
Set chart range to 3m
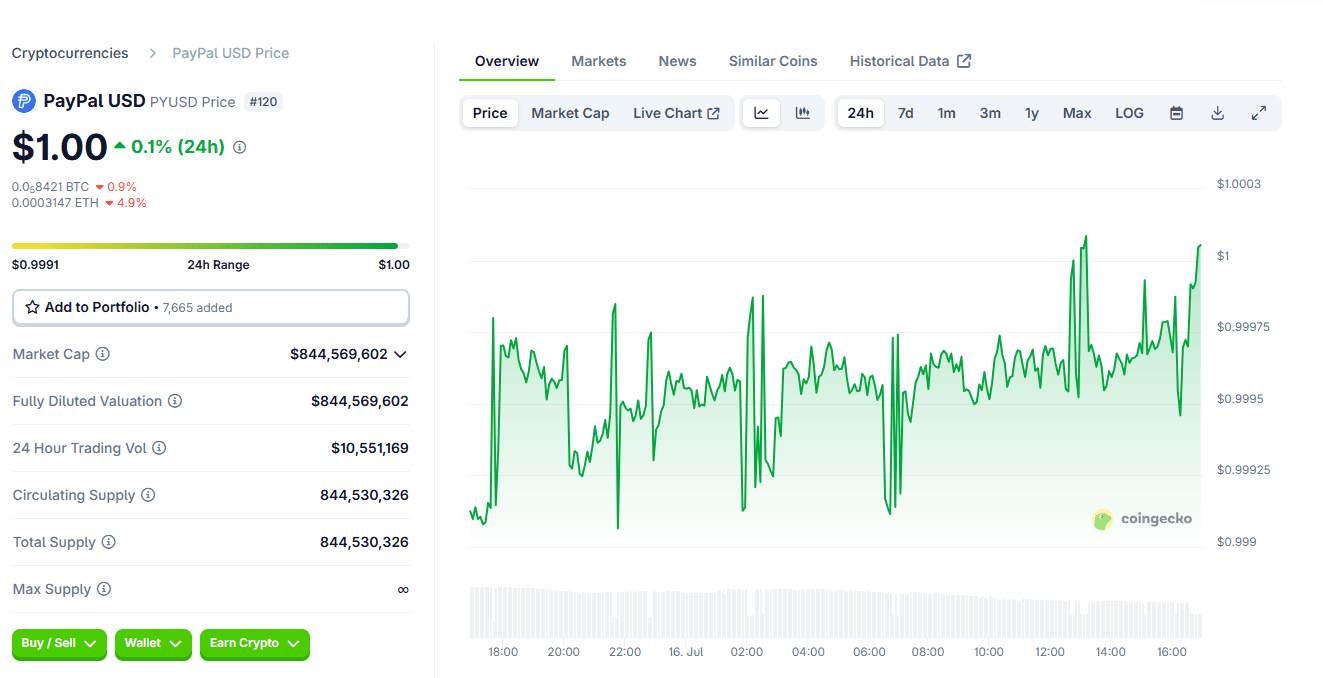990,113
